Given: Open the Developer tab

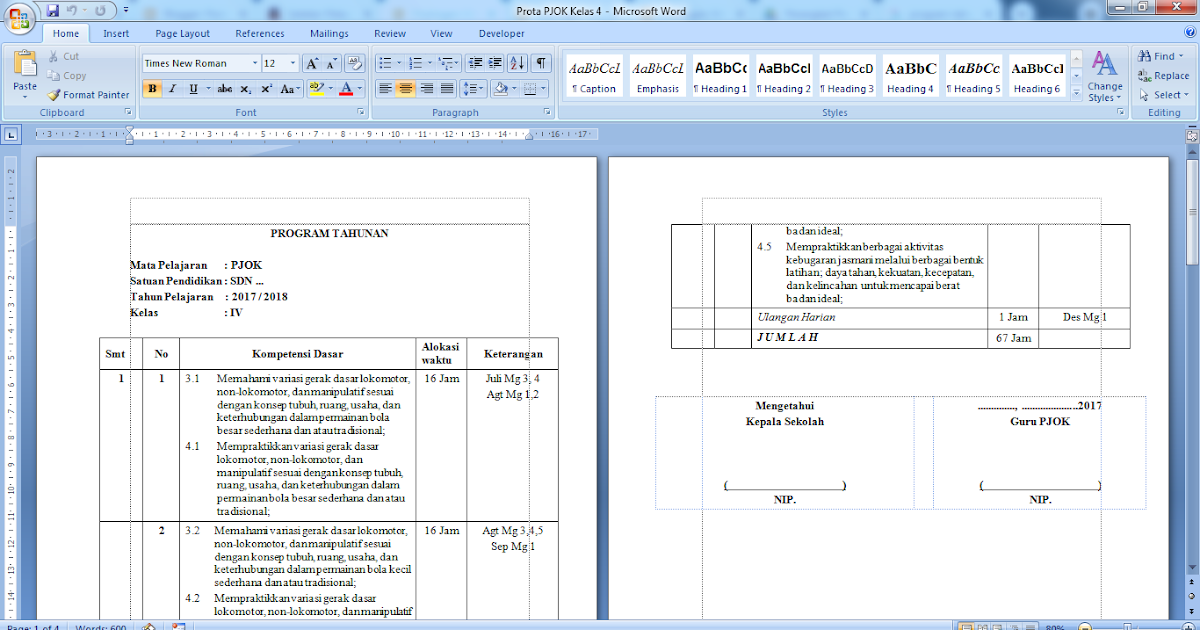Looking at the screenshot, I should coord(502,33).
